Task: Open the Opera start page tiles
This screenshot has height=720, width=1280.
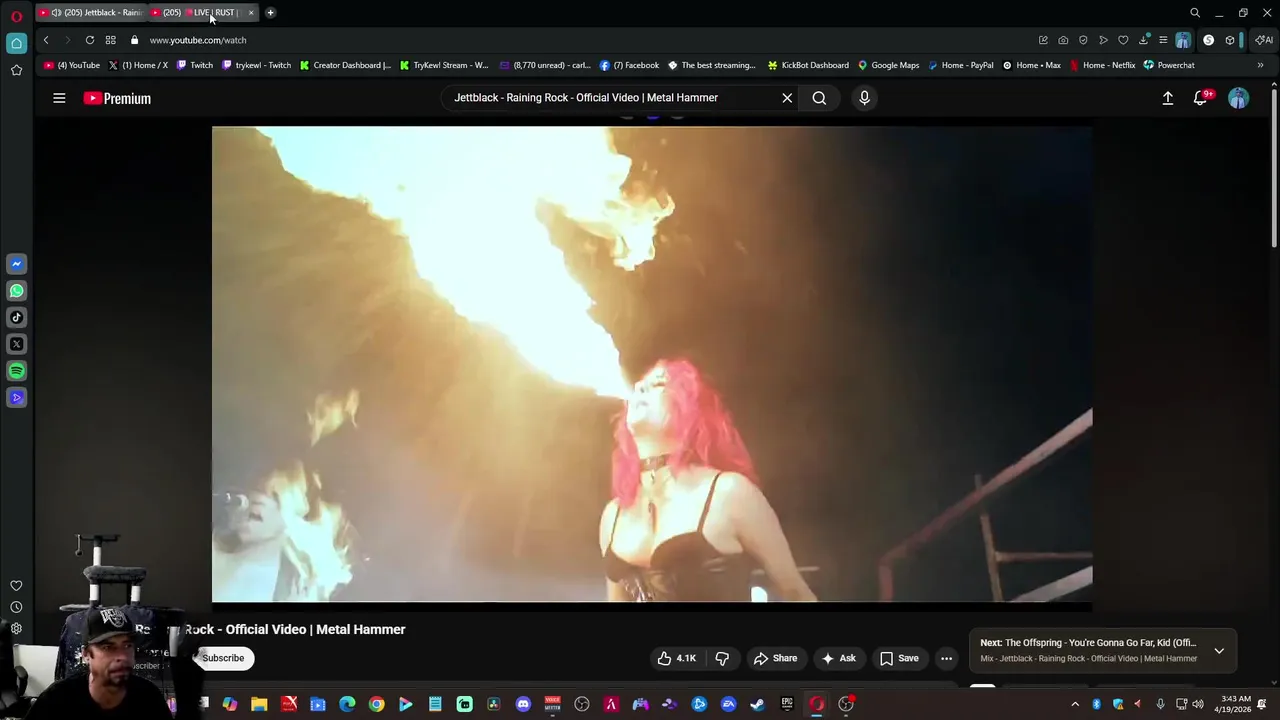Action: point(110,40)
